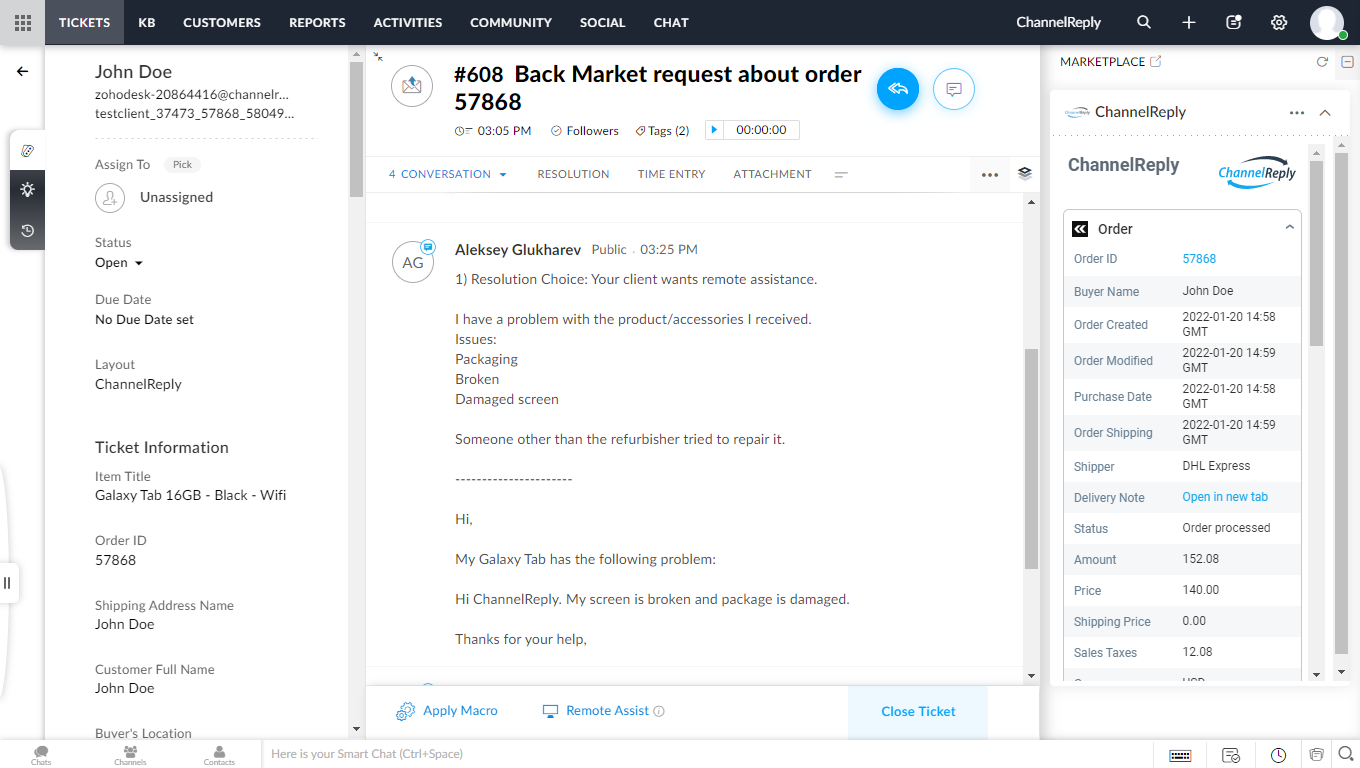Refresh the Marketplace panel

click(1322, 62)
